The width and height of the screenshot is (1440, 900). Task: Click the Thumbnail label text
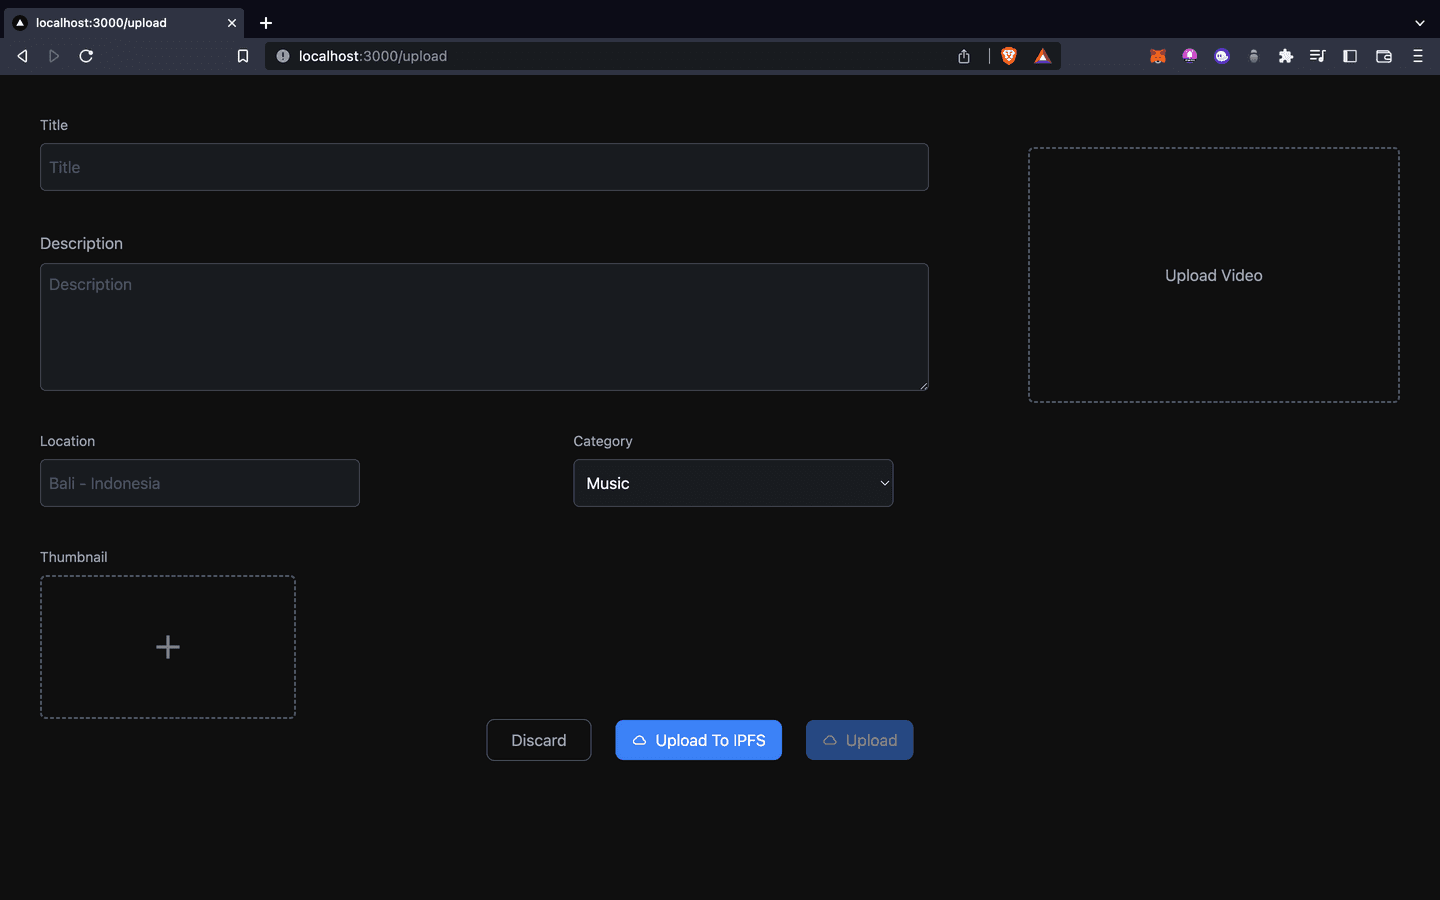pos(74,557)
